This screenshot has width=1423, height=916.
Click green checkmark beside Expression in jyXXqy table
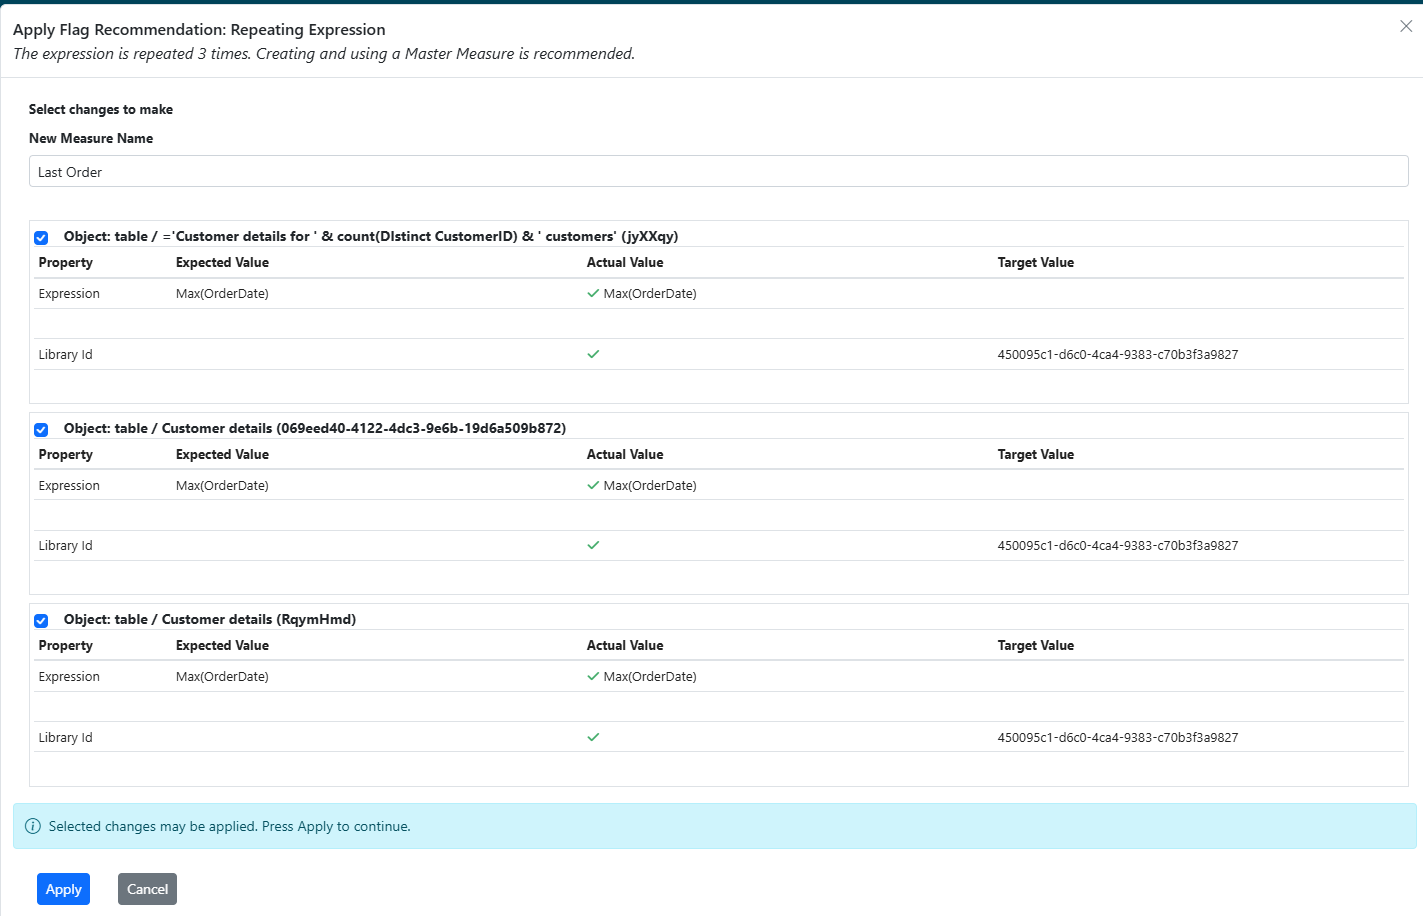point(593,294)
